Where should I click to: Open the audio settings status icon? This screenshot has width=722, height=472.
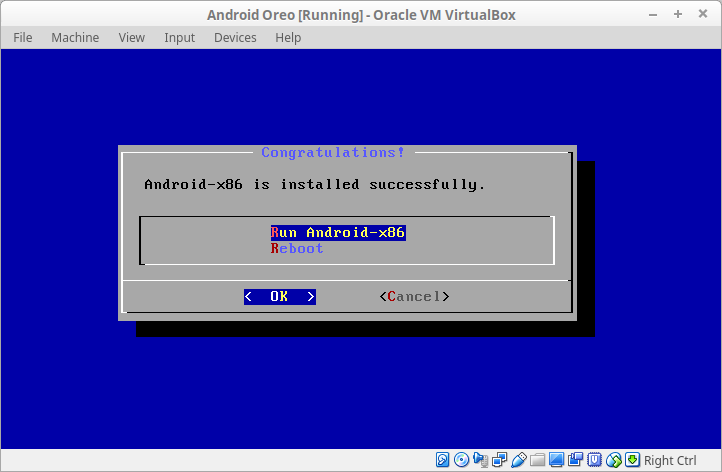coord(480,460)
